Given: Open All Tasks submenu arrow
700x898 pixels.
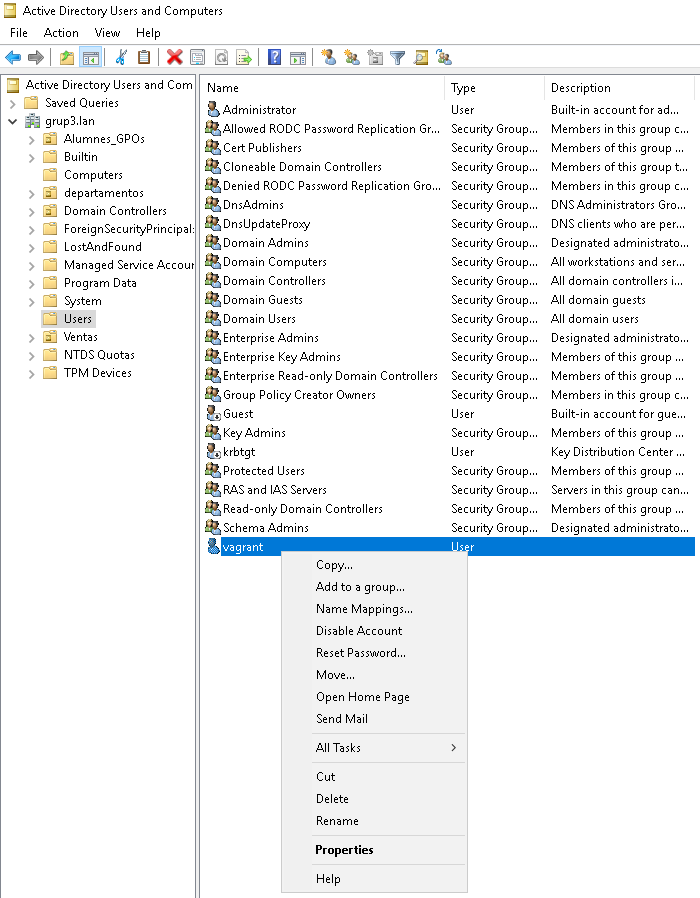Looking at the screenshot, I should [453, 748].
